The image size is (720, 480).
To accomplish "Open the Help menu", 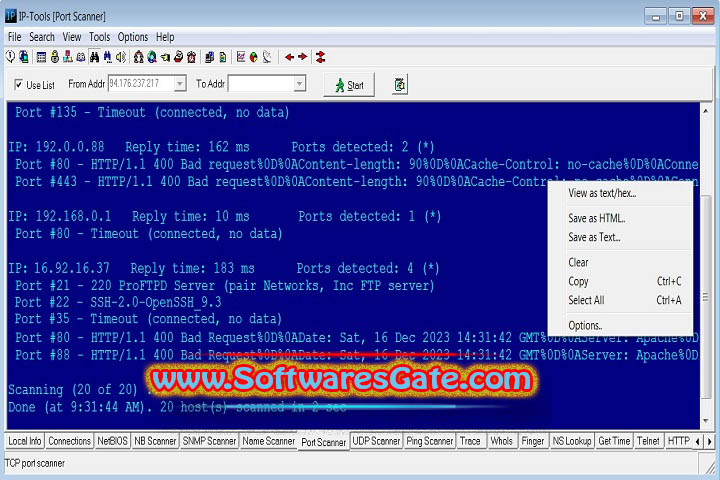I will coord(165,37).
